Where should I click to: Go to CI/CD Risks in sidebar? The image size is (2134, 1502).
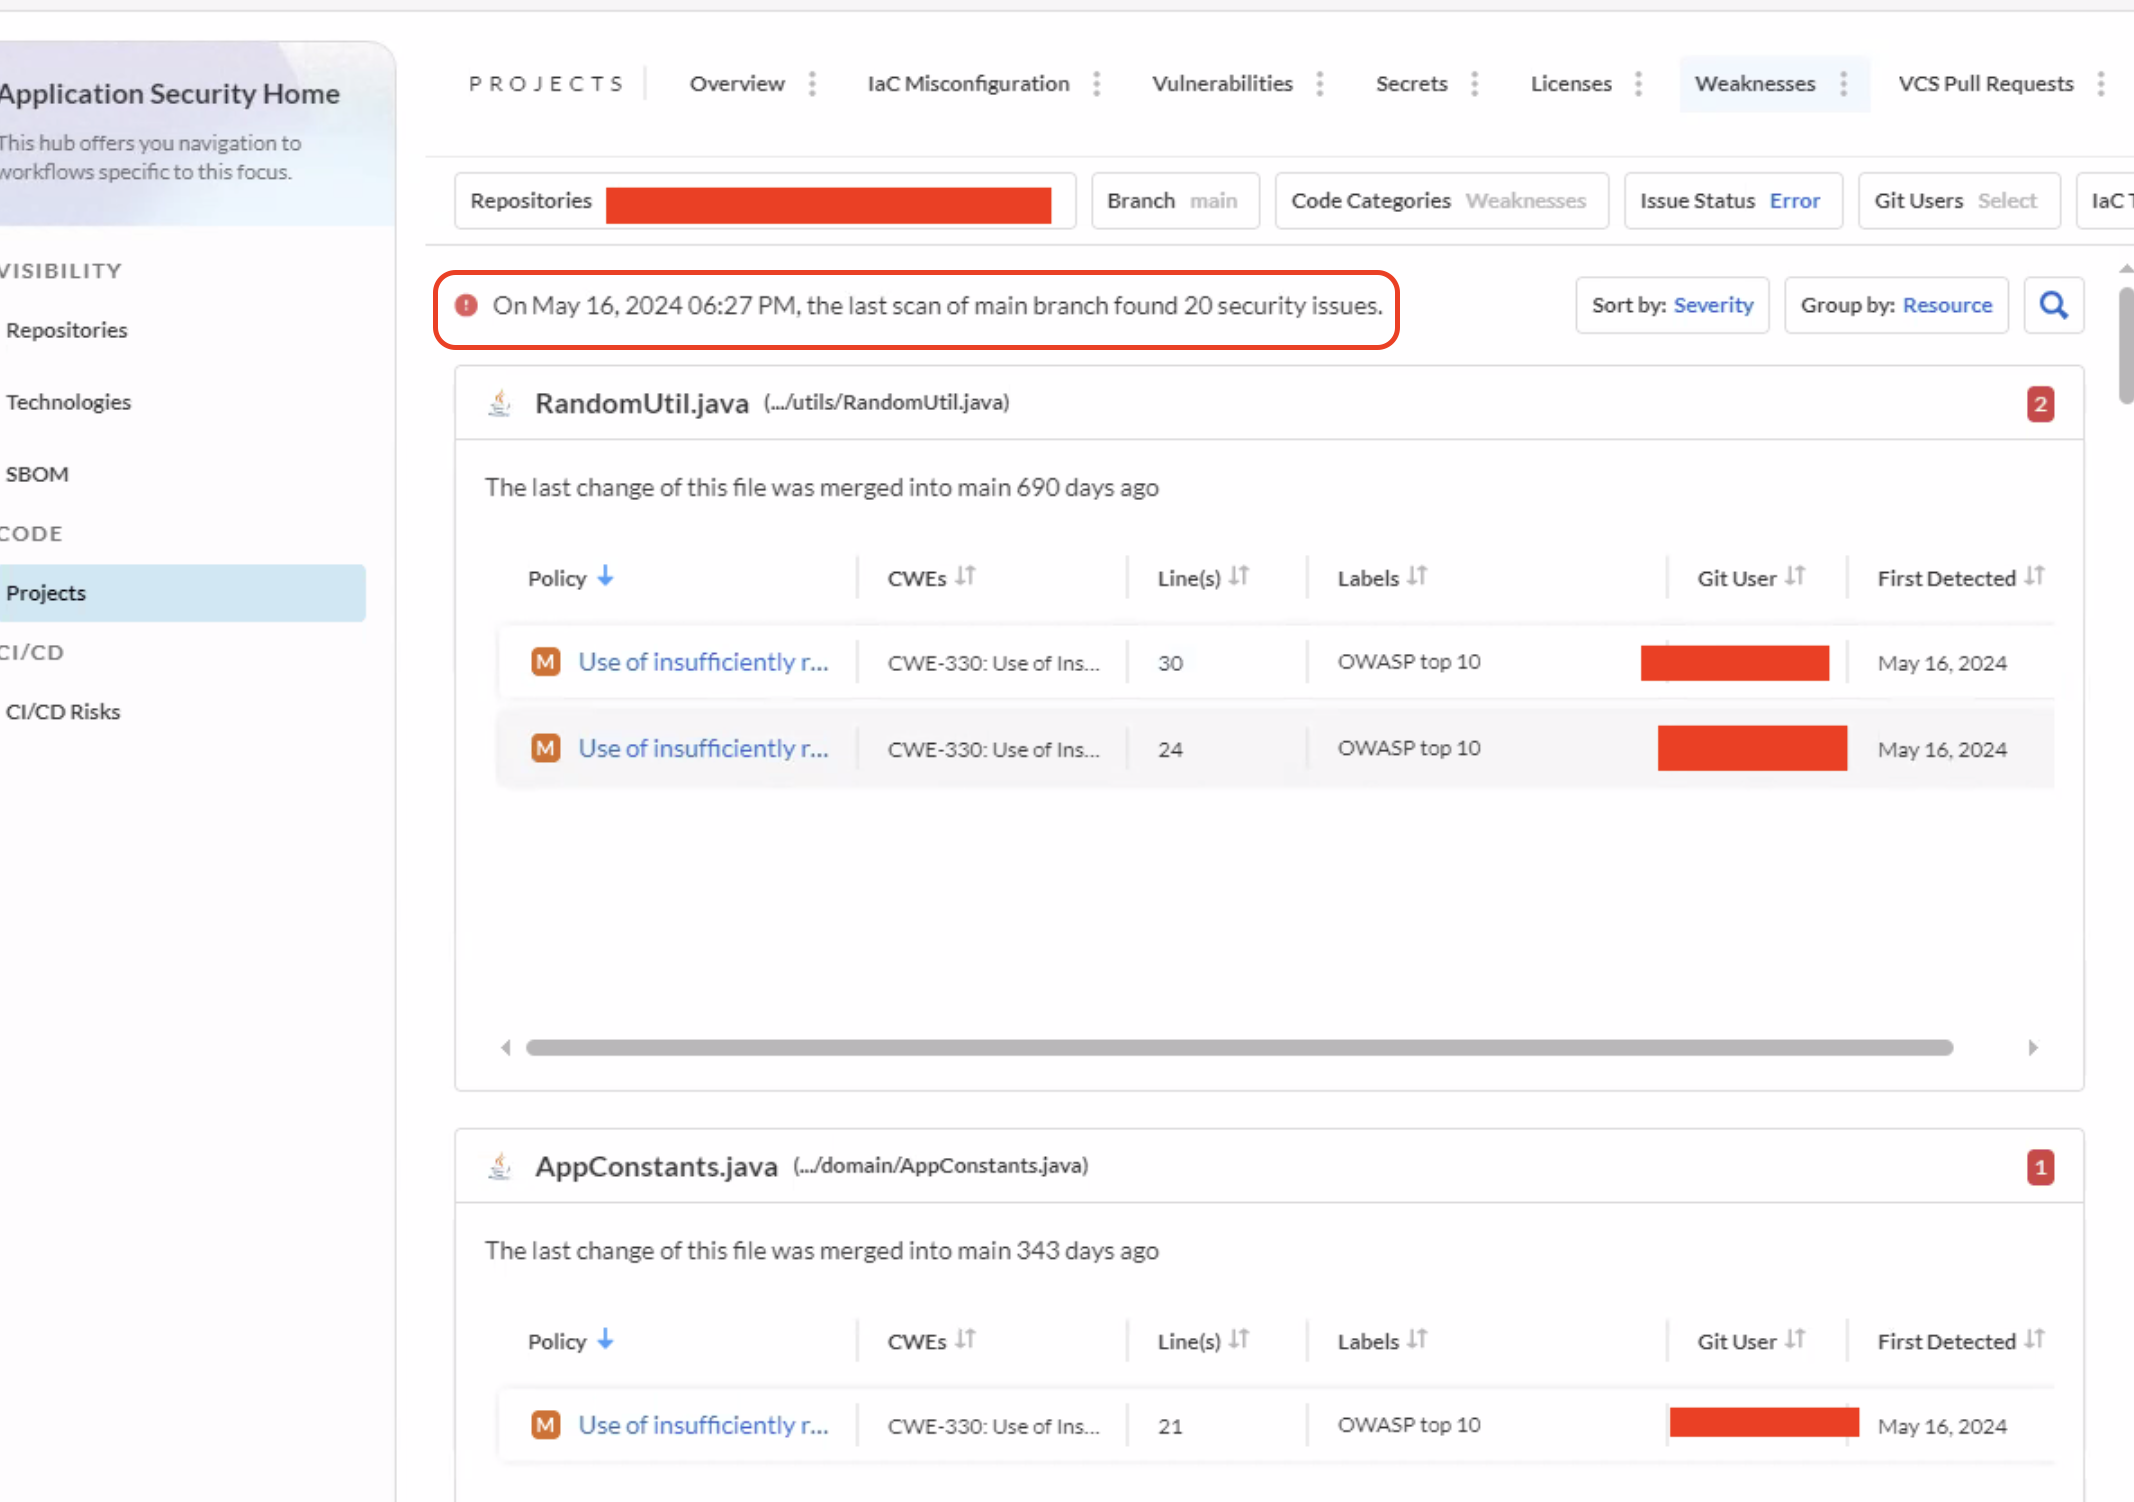[x=63, y=712]
